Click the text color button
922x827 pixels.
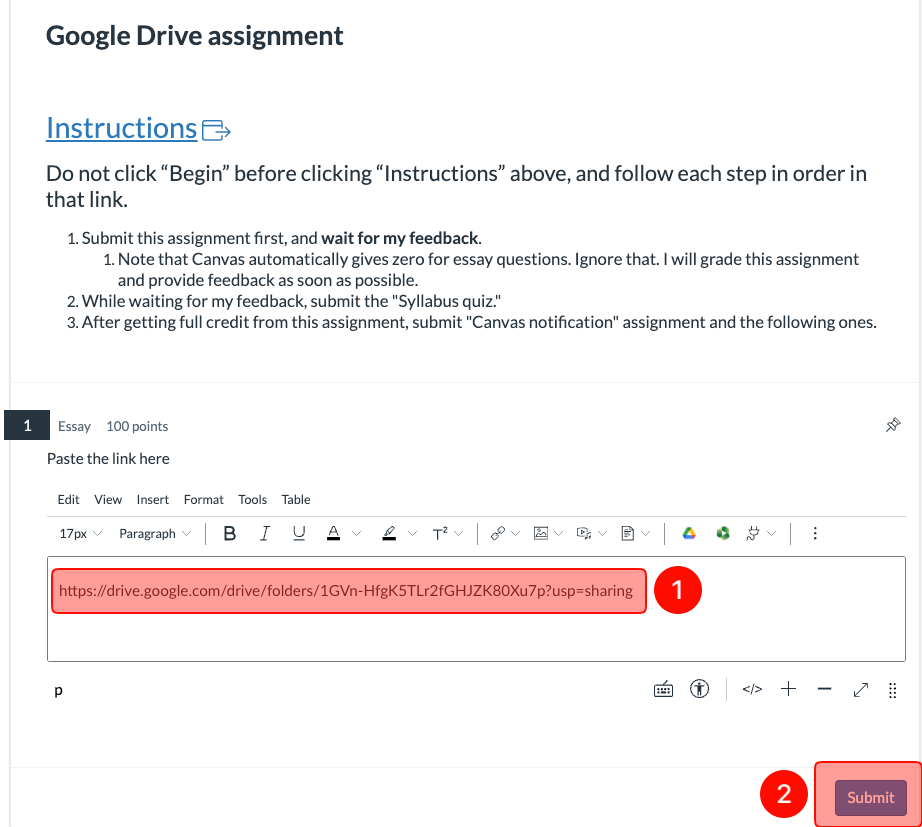coord(333,534)
